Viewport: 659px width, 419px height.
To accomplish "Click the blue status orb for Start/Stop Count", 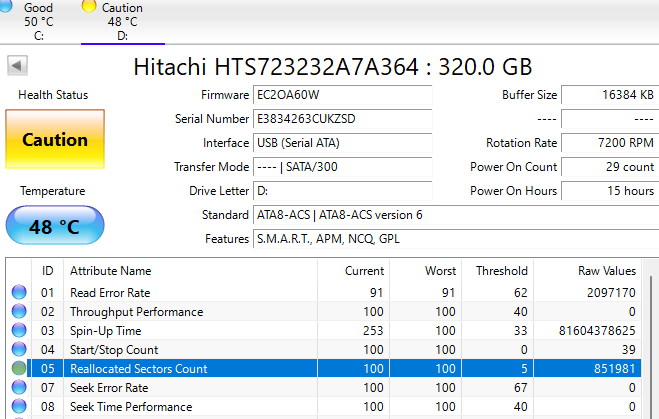I will click(x=19, y=349).
